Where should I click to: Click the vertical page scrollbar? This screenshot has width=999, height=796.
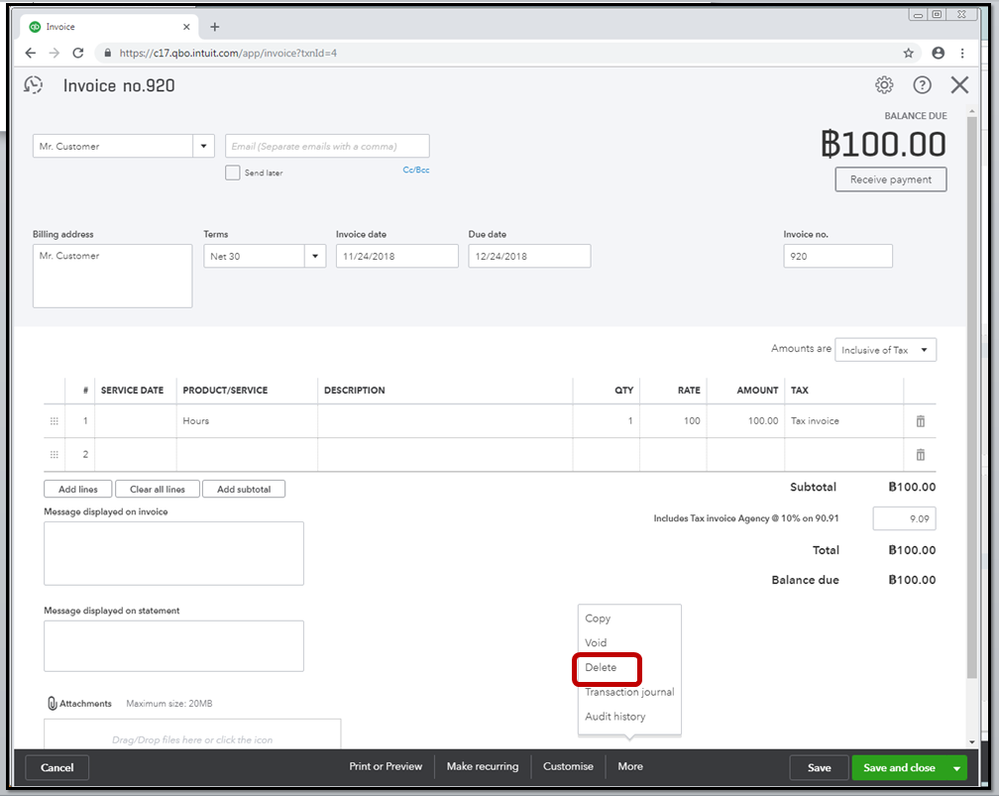pyautogui.click(x=972, y=395)
